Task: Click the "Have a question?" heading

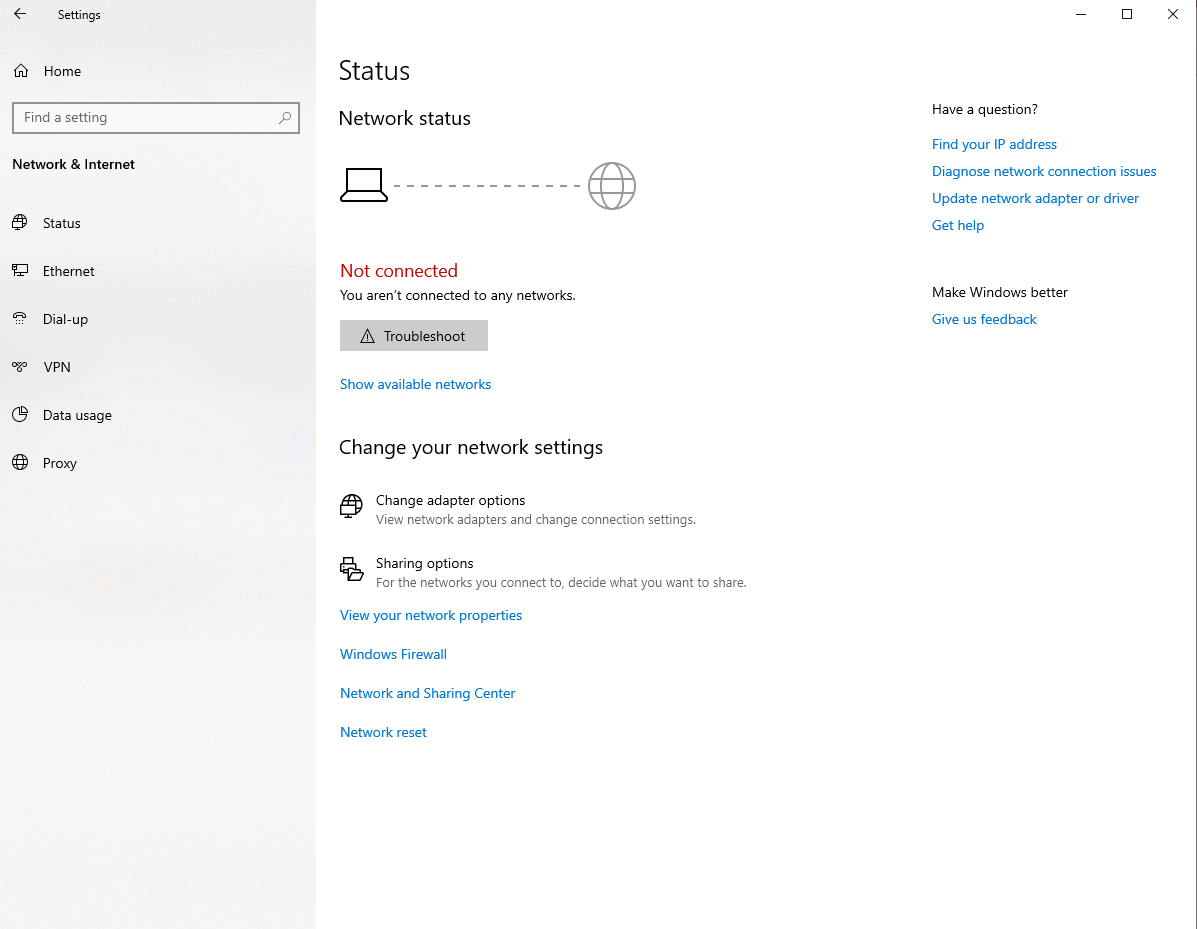Action: point(984,109)
